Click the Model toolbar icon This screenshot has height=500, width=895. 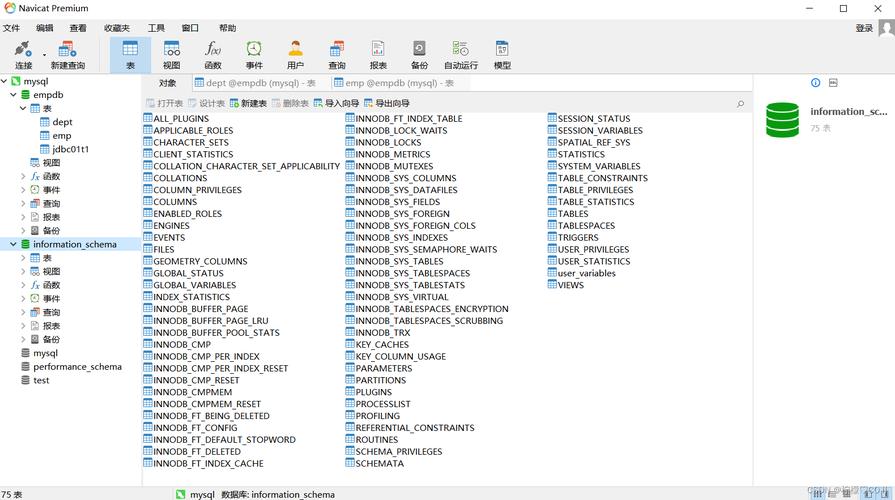click(502, 55)
